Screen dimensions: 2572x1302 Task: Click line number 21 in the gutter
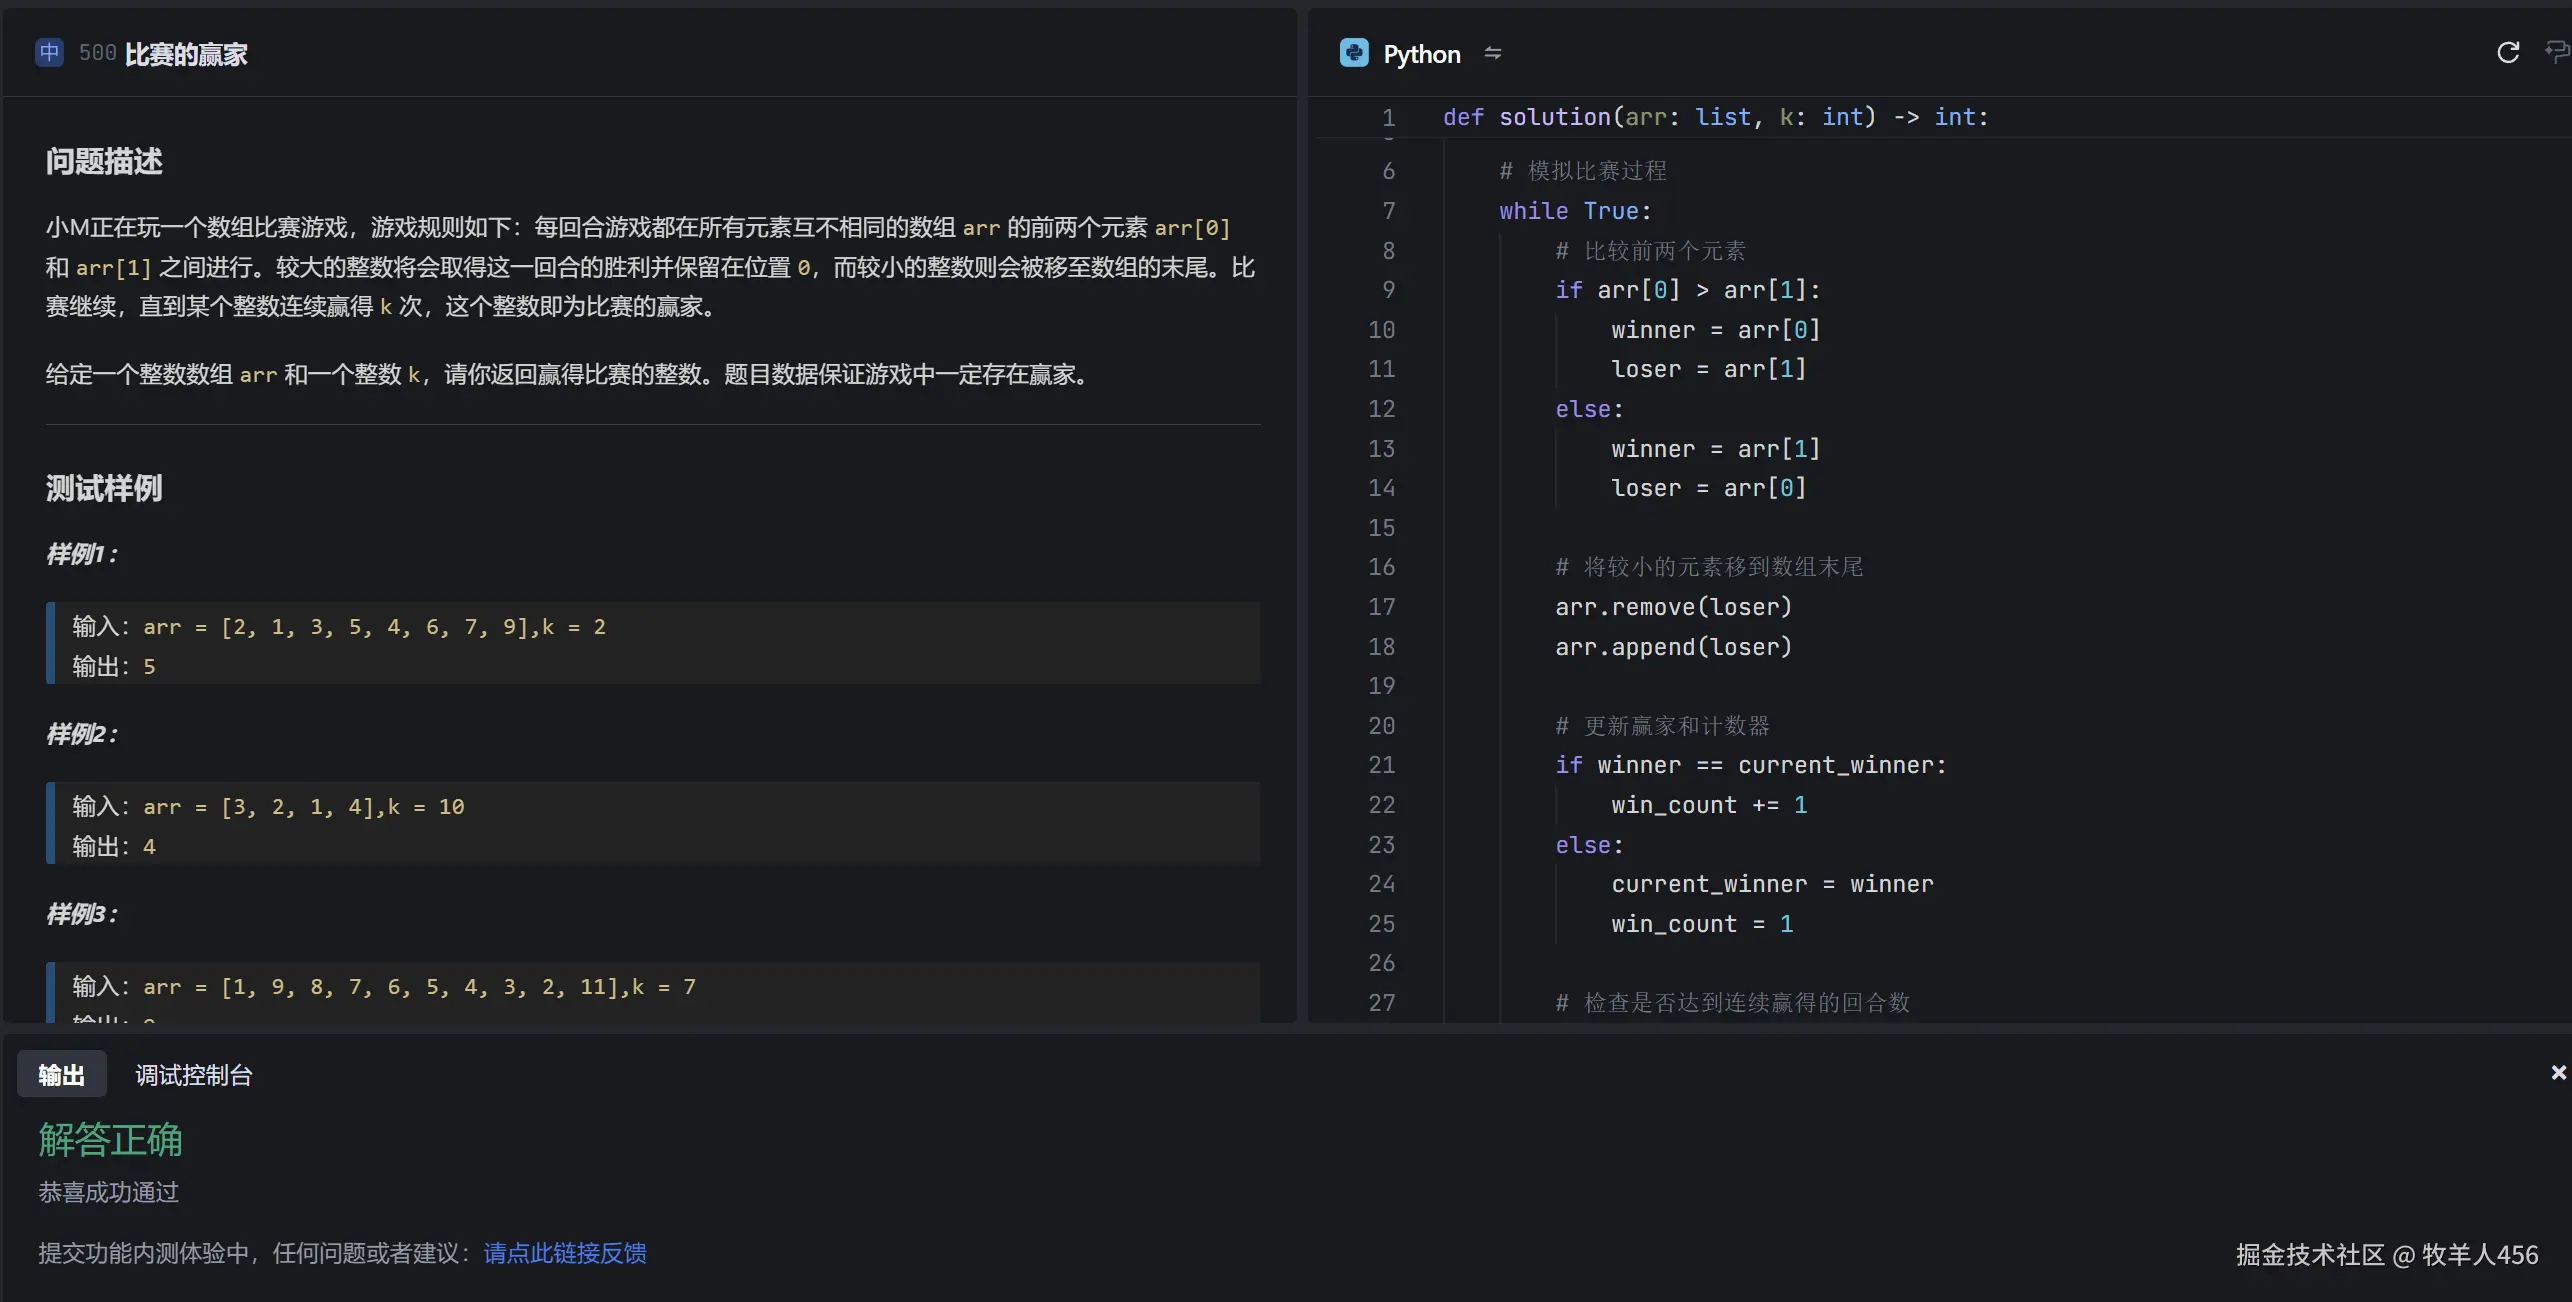click(x=1381, y=765)
